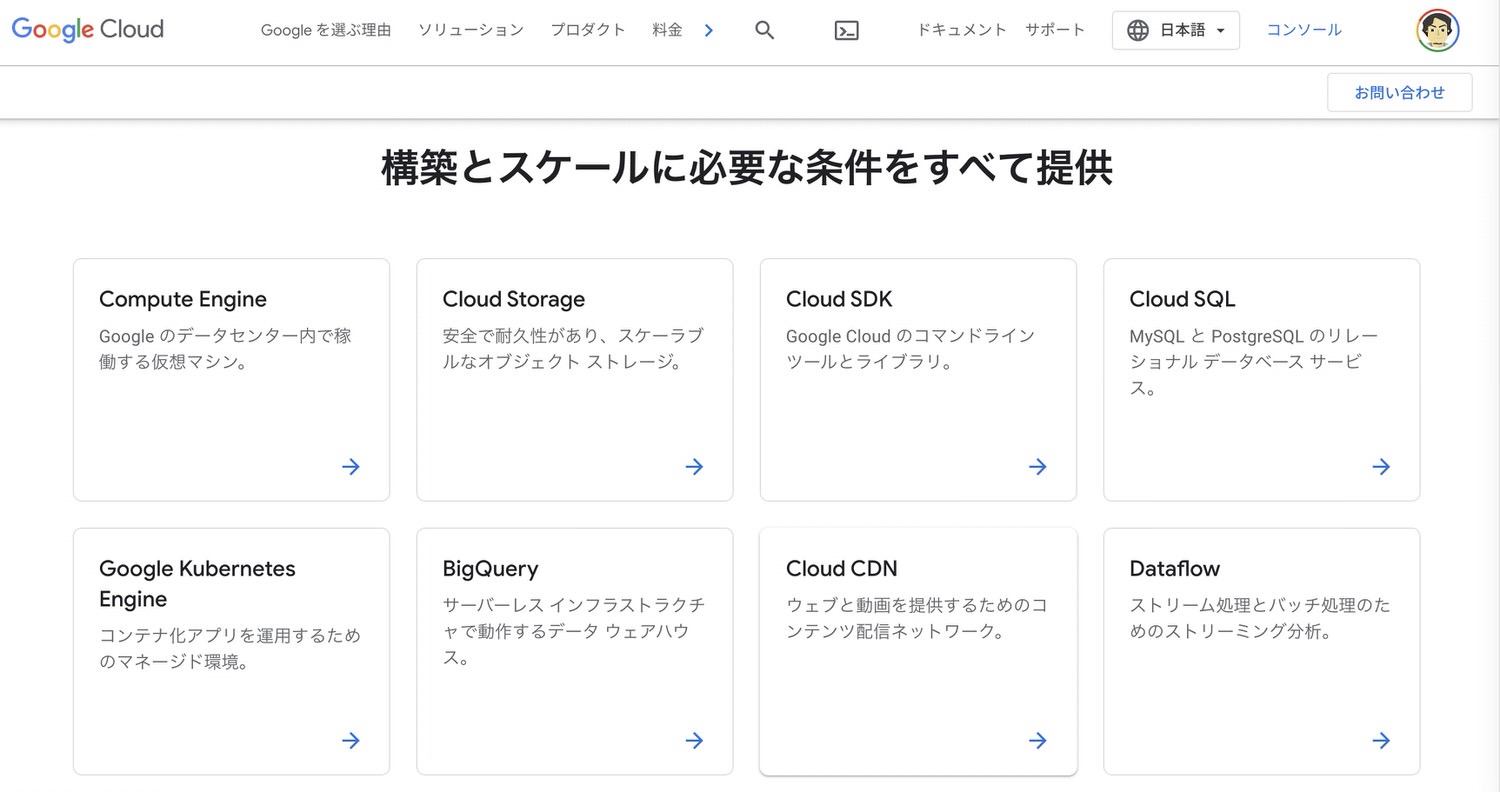Open the コンソール link

1304,30
